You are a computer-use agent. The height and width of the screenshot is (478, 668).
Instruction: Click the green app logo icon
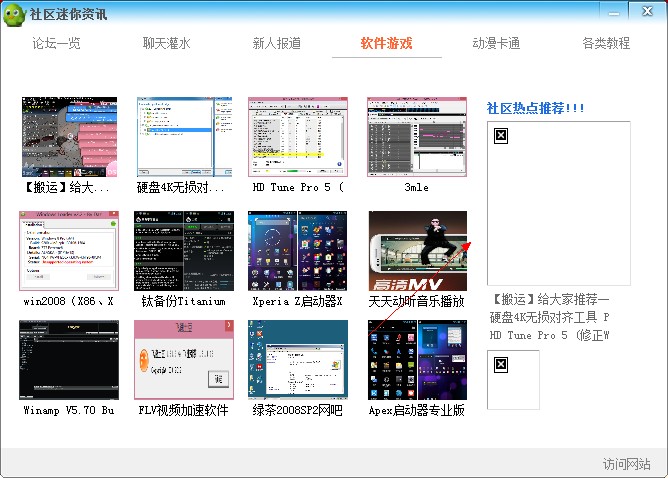[14, 14]
